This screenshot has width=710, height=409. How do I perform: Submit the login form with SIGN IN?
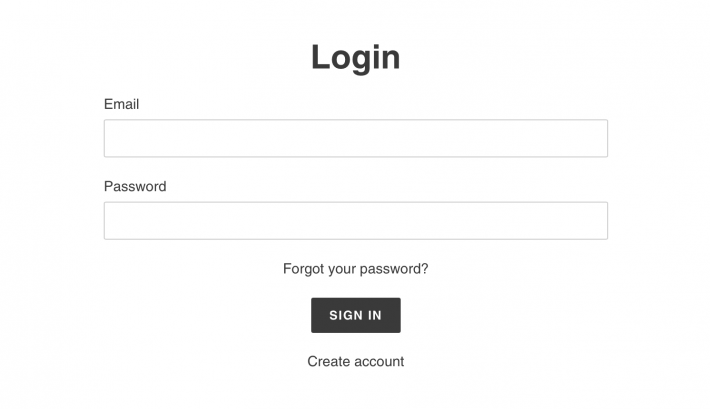click(355, 315)
